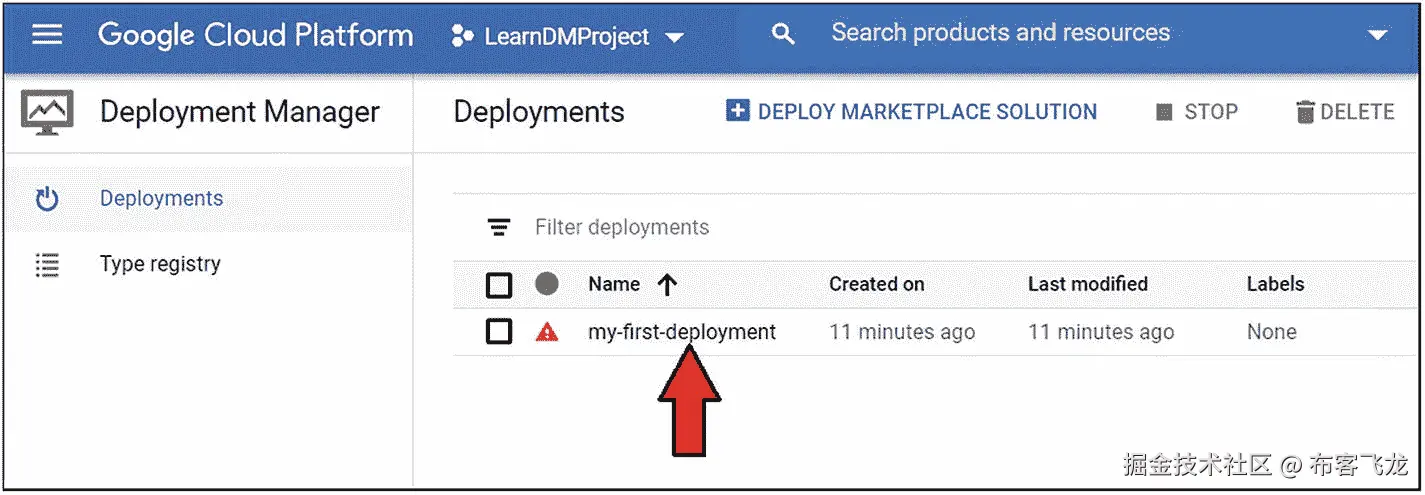This screenshot has width=1425, height=495.
Task: Click Deploy Marketplace Solution button
Action: pos(912,112)
